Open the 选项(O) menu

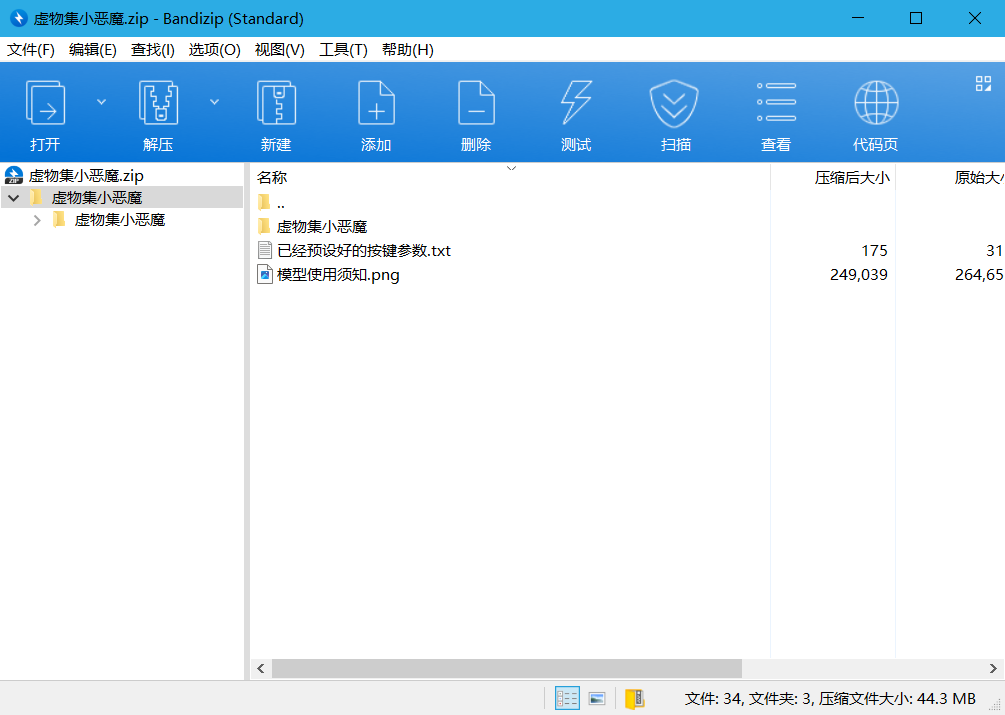(215, 50)
